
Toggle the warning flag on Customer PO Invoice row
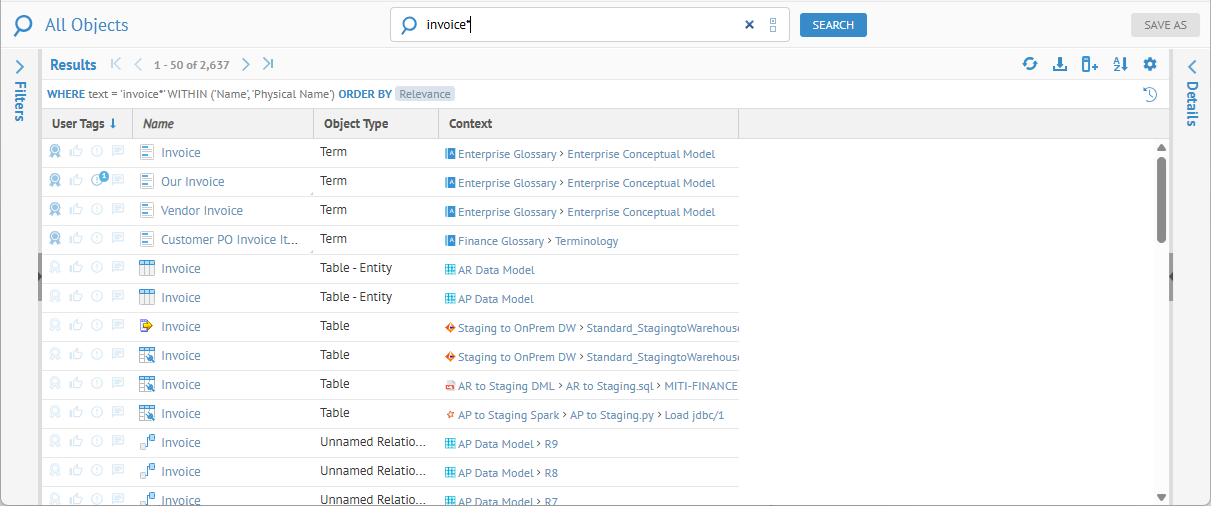click(x=97, y=239)
